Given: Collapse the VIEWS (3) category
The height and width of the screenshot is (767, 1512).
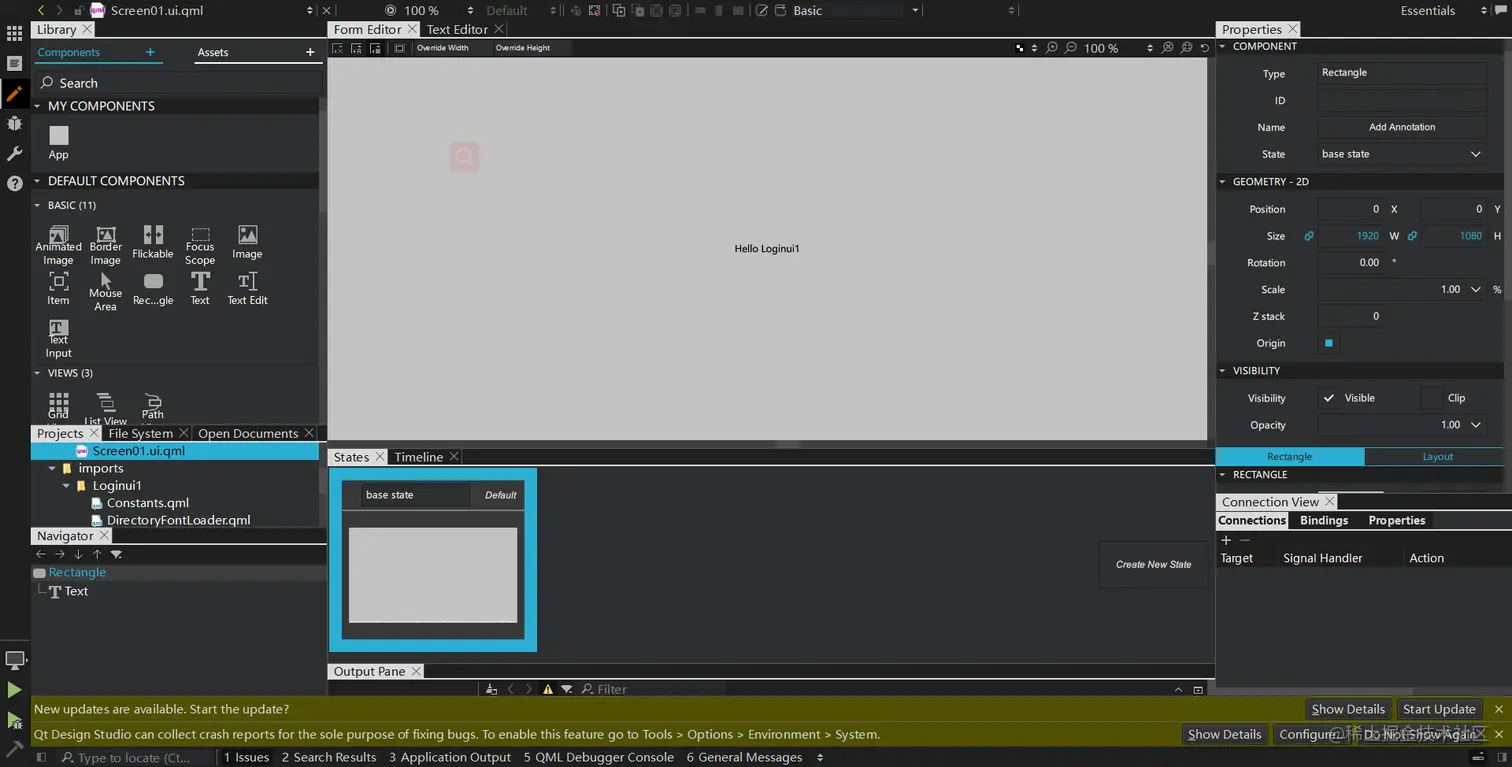Looking at the screenshot, I should tap(38, 373).
